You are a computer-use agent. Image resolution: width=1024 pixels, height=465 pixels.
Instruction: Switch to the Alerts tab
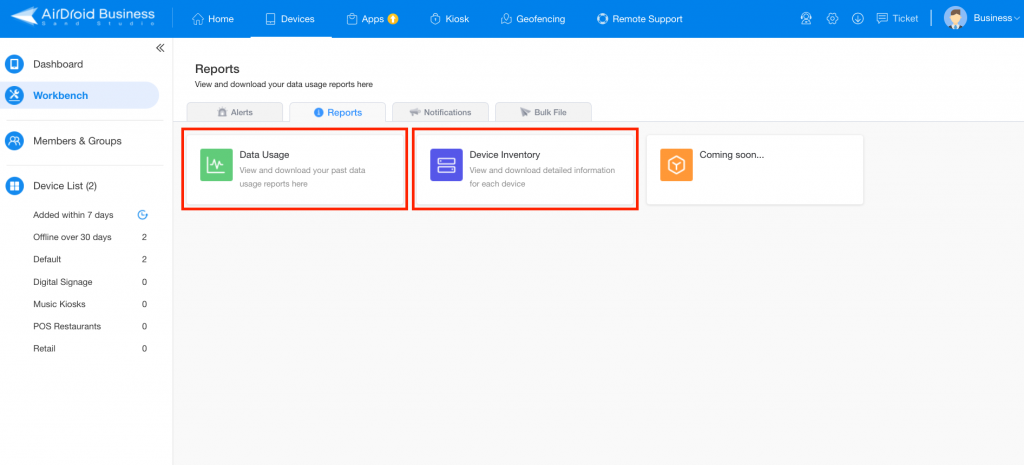click(234, 112)
